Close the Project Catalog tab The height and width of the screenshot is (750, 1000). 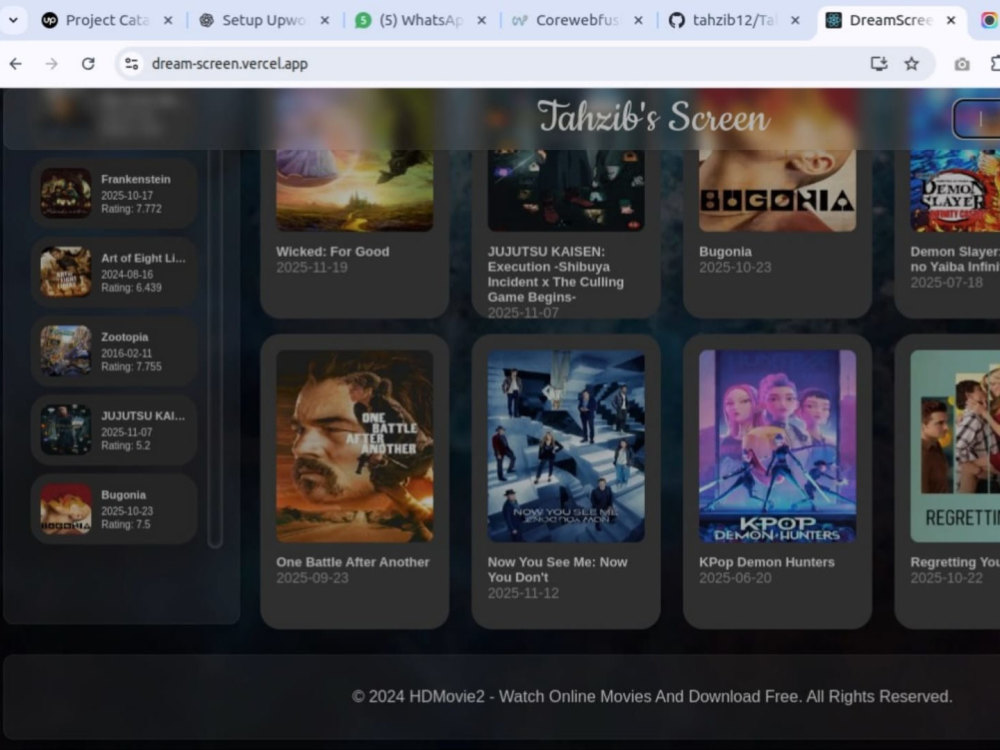tap(168, 20)
